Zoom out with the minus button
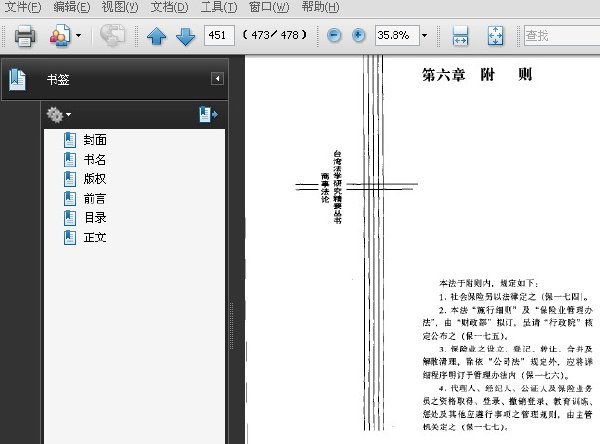The width and height of the screenshot is (600, 444). point(334,36)
